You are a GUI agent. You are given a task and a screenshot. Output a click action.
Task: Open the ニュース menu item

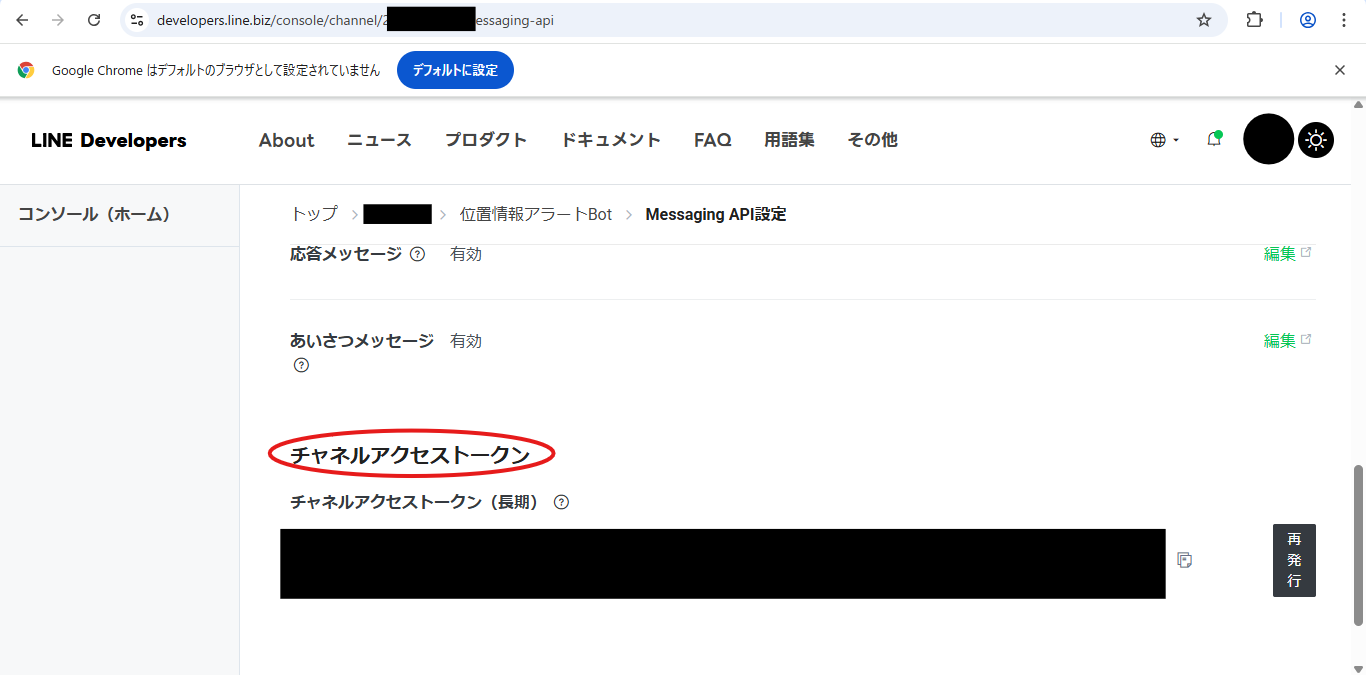(x=379, y=140)
